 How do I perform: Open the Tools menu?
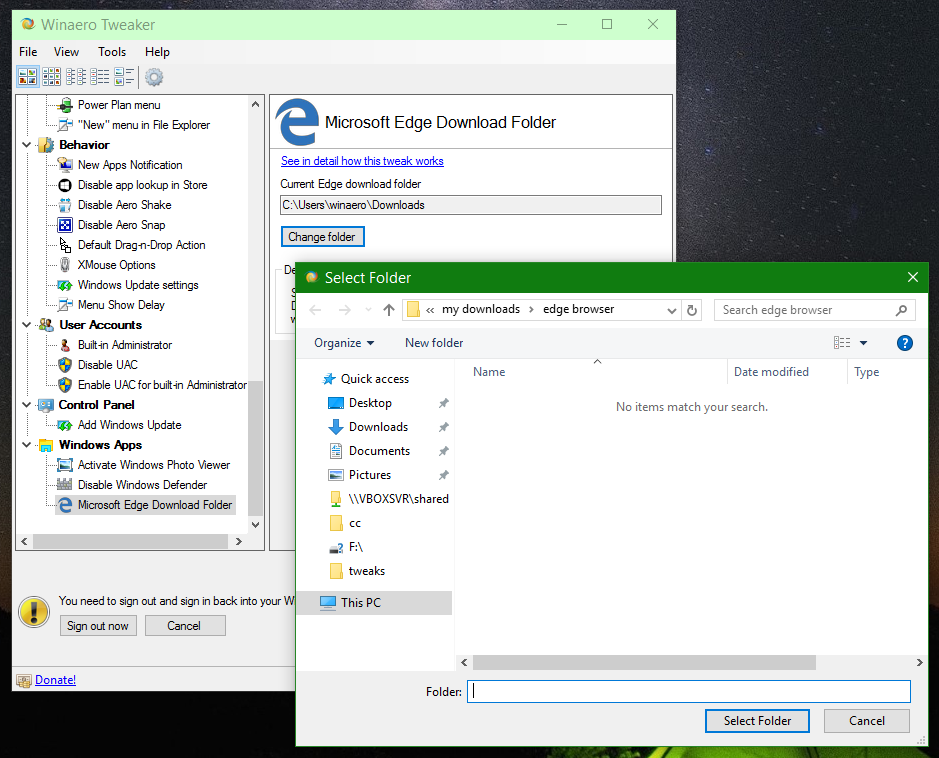coord(111,51)
